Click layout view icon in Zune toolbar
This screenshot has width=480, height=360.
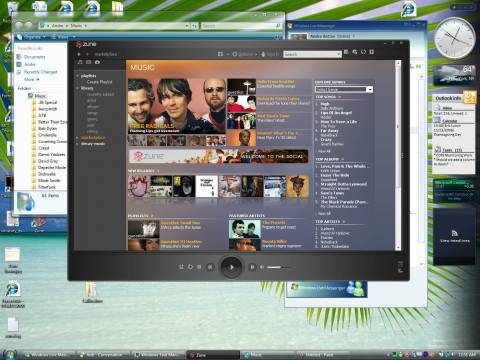[x=220, y=54]
